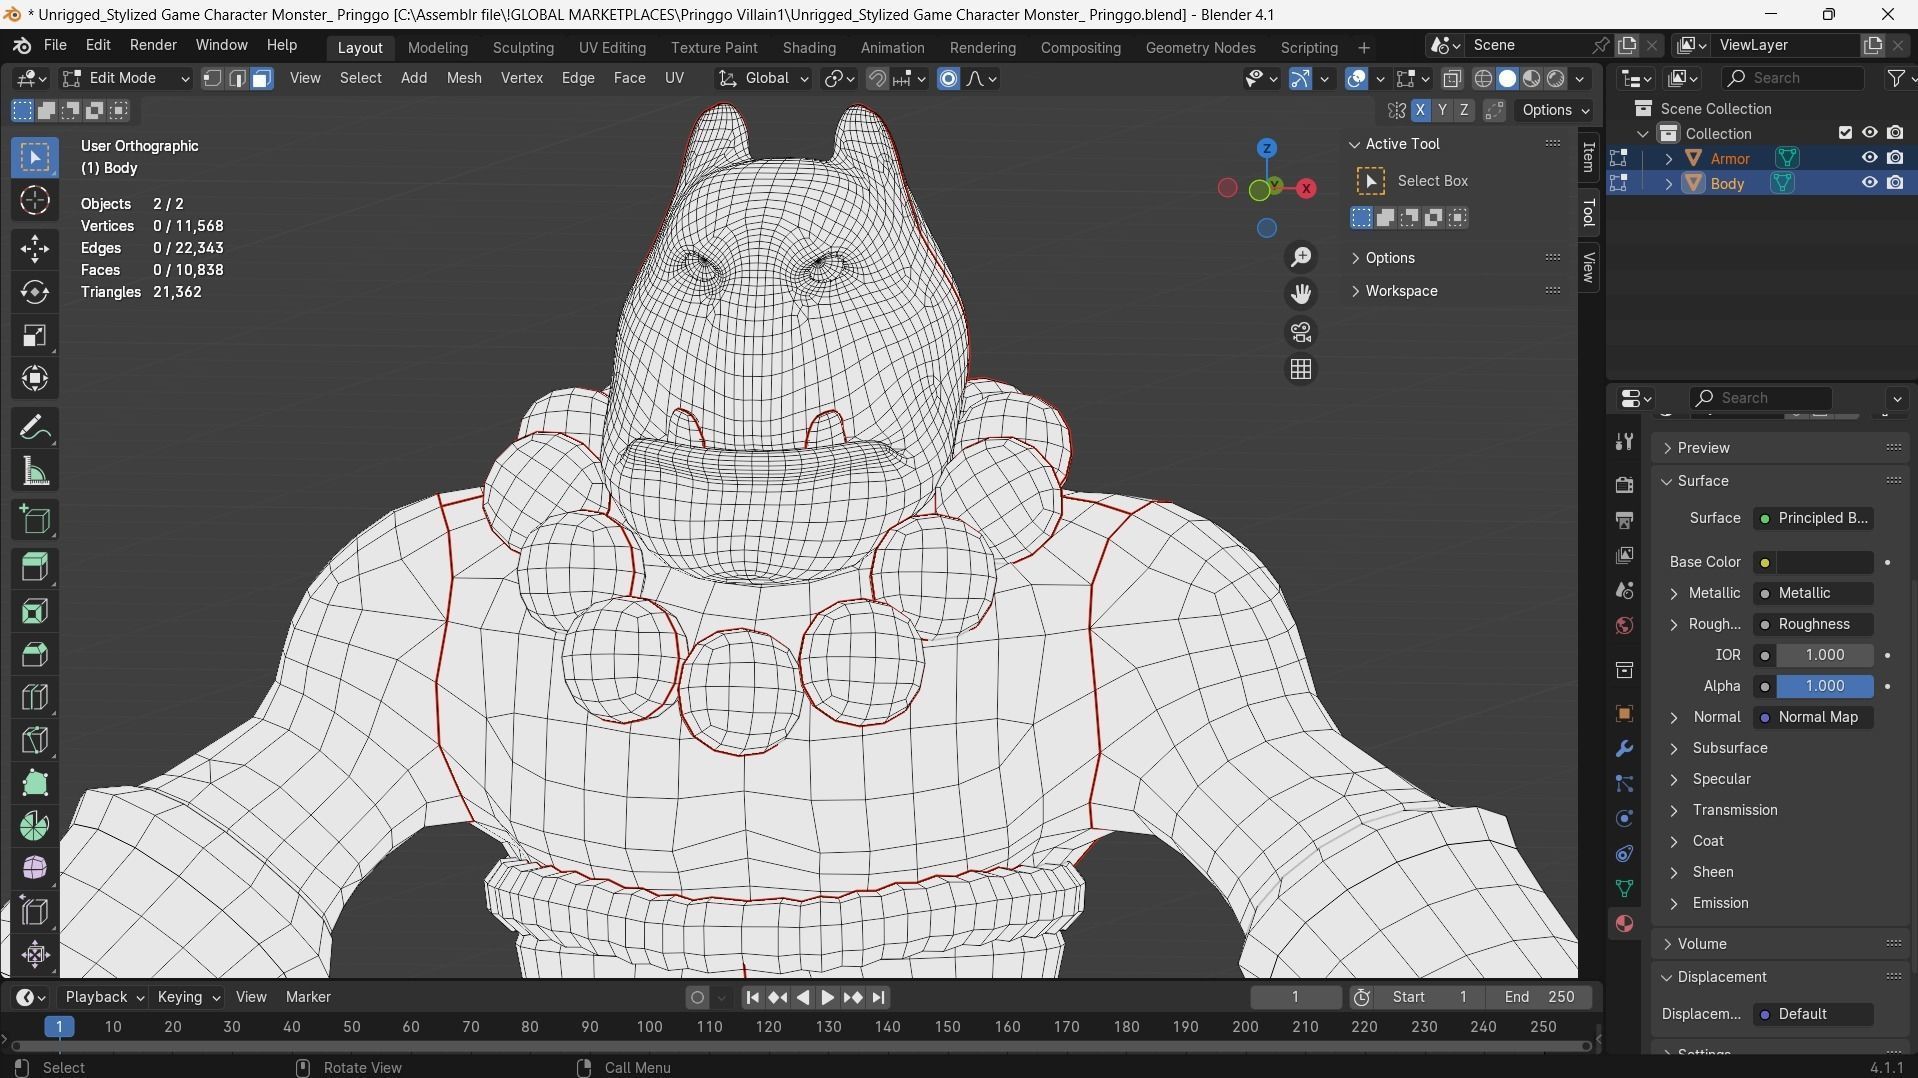Switch to the UV Editing workspace tab
Image resolution: width=1918 pixels, height=1078 pixels.
[612, 48]
